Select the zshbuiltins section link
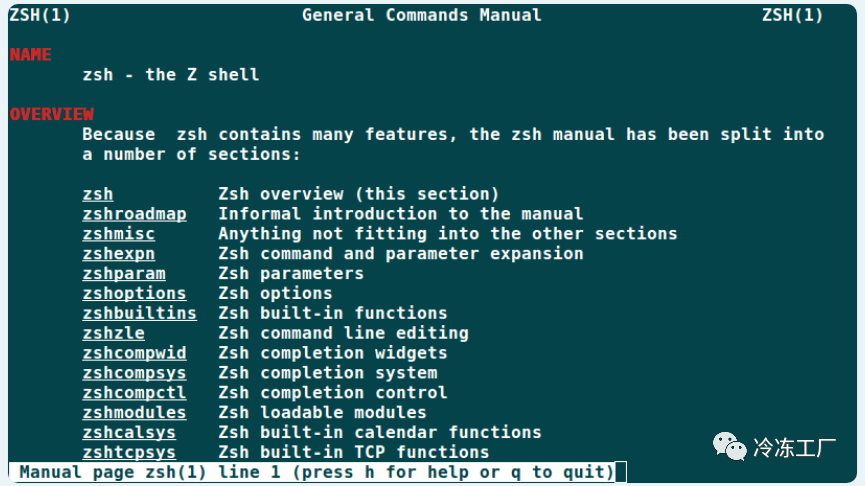Viewport: 865px width, 486px height. (140, 313)
